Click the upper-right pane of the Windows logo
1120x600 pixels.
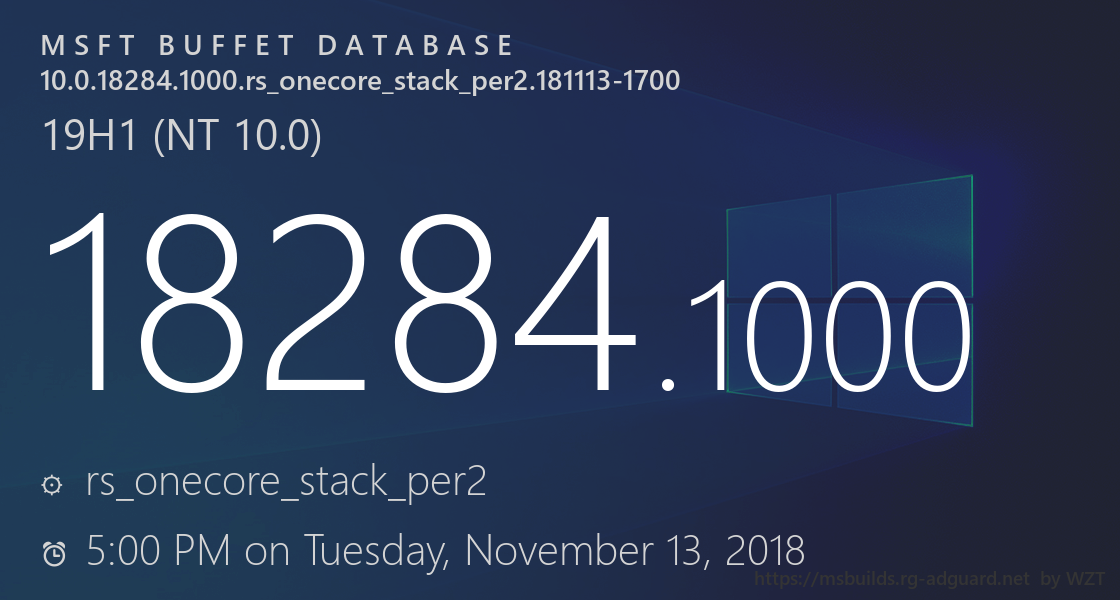click(905, 236)
